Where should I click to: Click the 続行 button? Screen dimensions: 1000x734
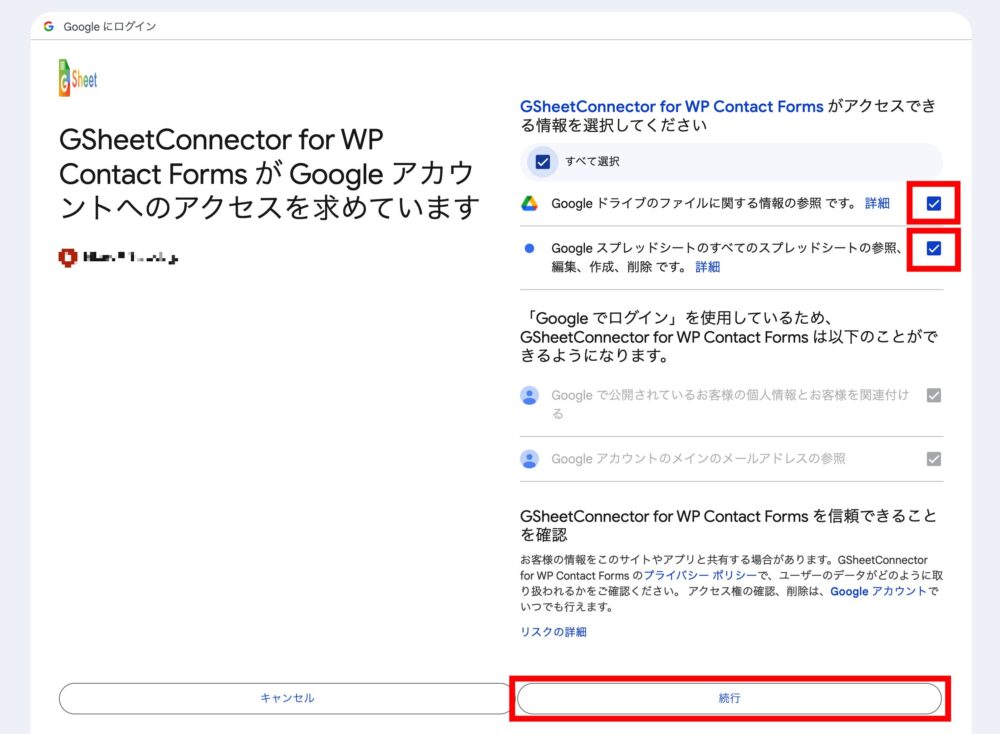point(730,698)
